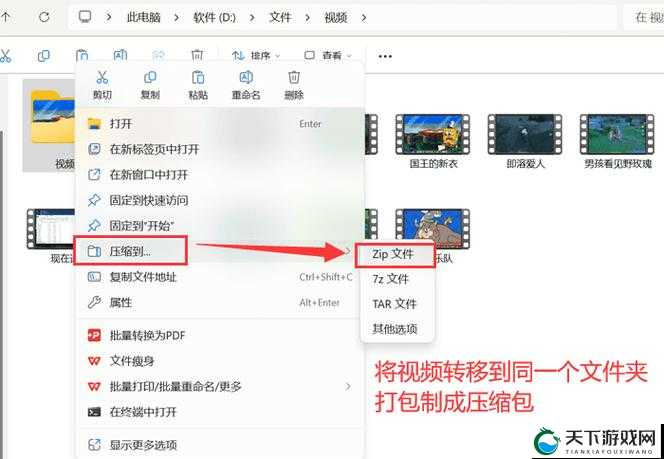
Task: Click the search box at top right
Action: coord(644,17)
